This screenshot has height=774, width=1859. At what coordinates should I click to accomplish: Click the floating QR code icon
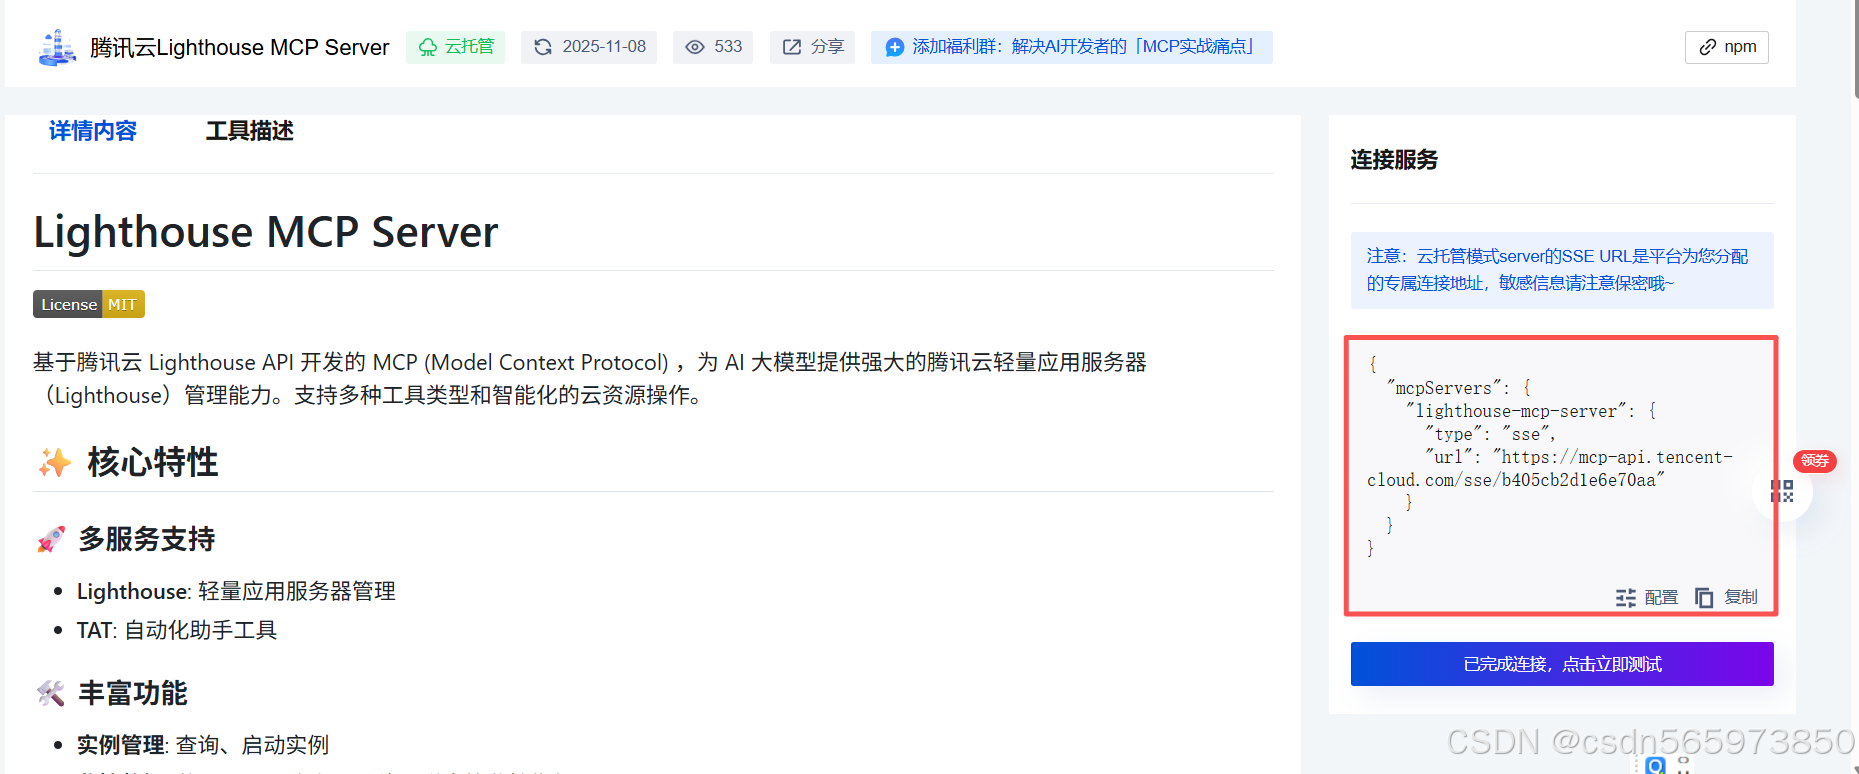click(1782, 491)
